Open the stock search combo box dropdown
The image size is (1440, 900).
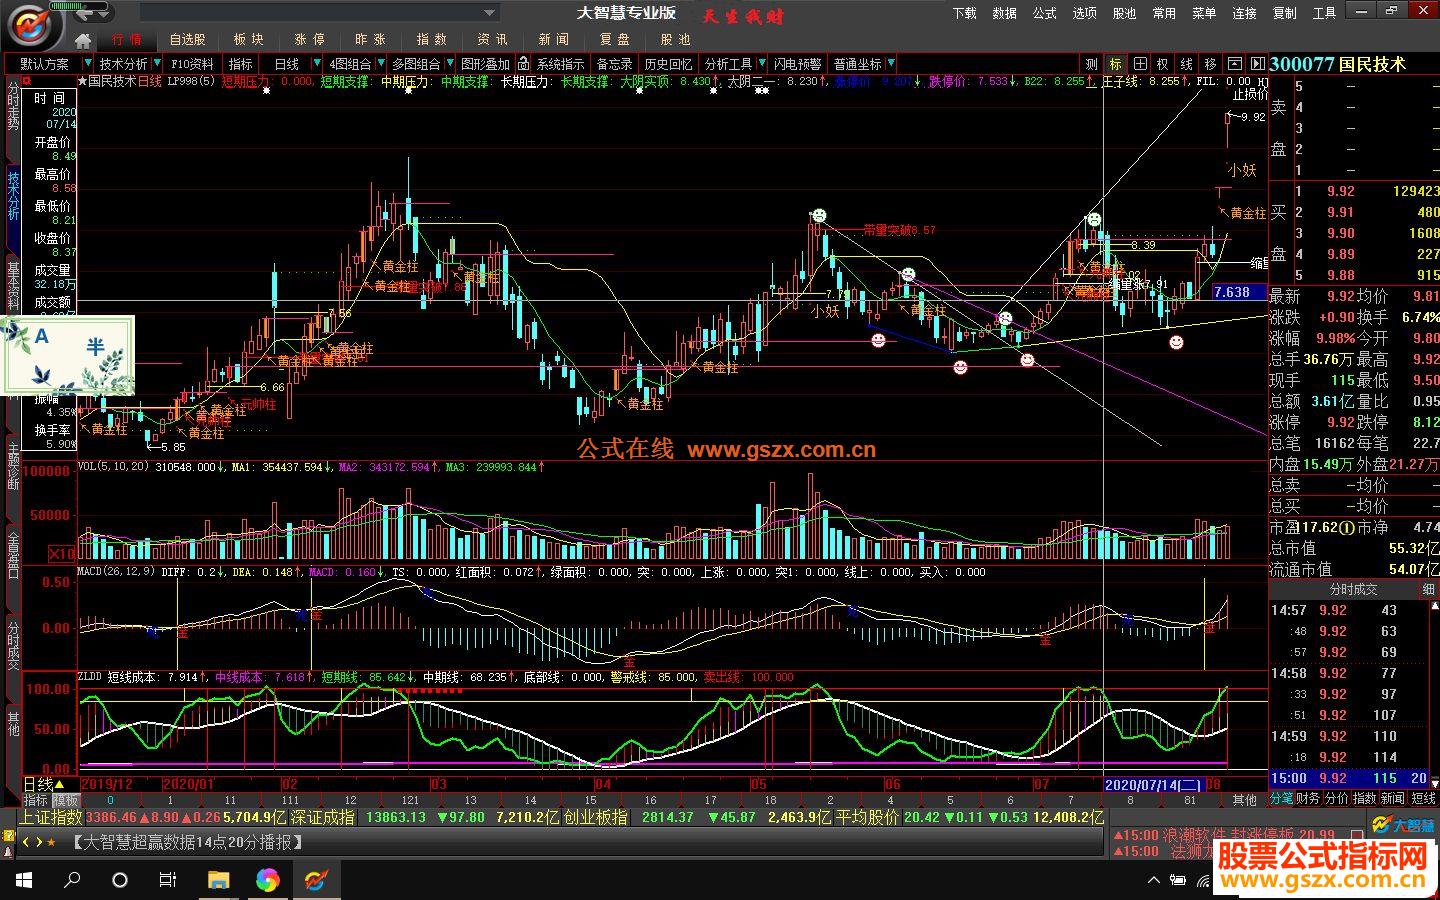(490, 13)
